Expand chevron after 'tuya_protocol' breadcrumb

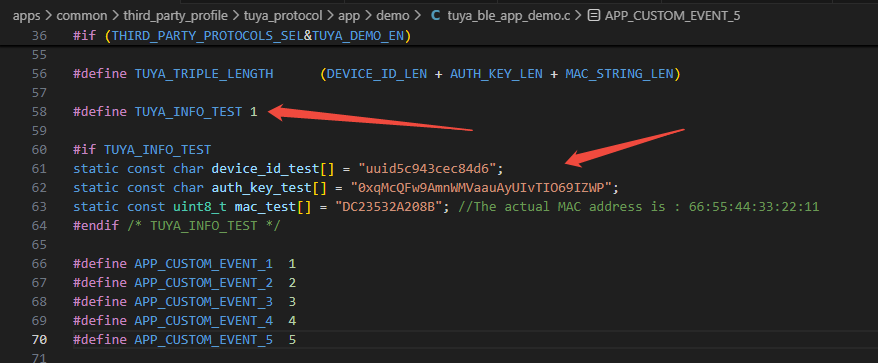(x=330, y=16)
